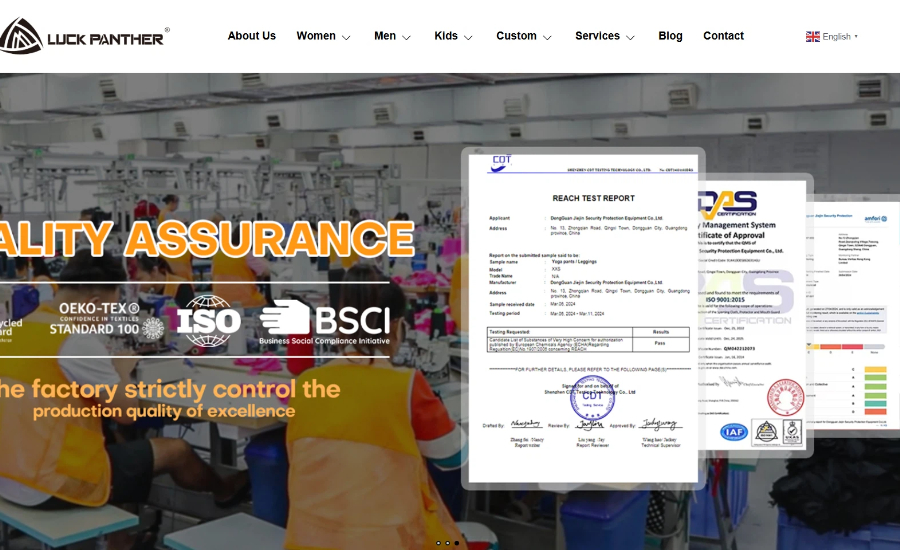Open the Custom navigation menu

click(523, 36)
